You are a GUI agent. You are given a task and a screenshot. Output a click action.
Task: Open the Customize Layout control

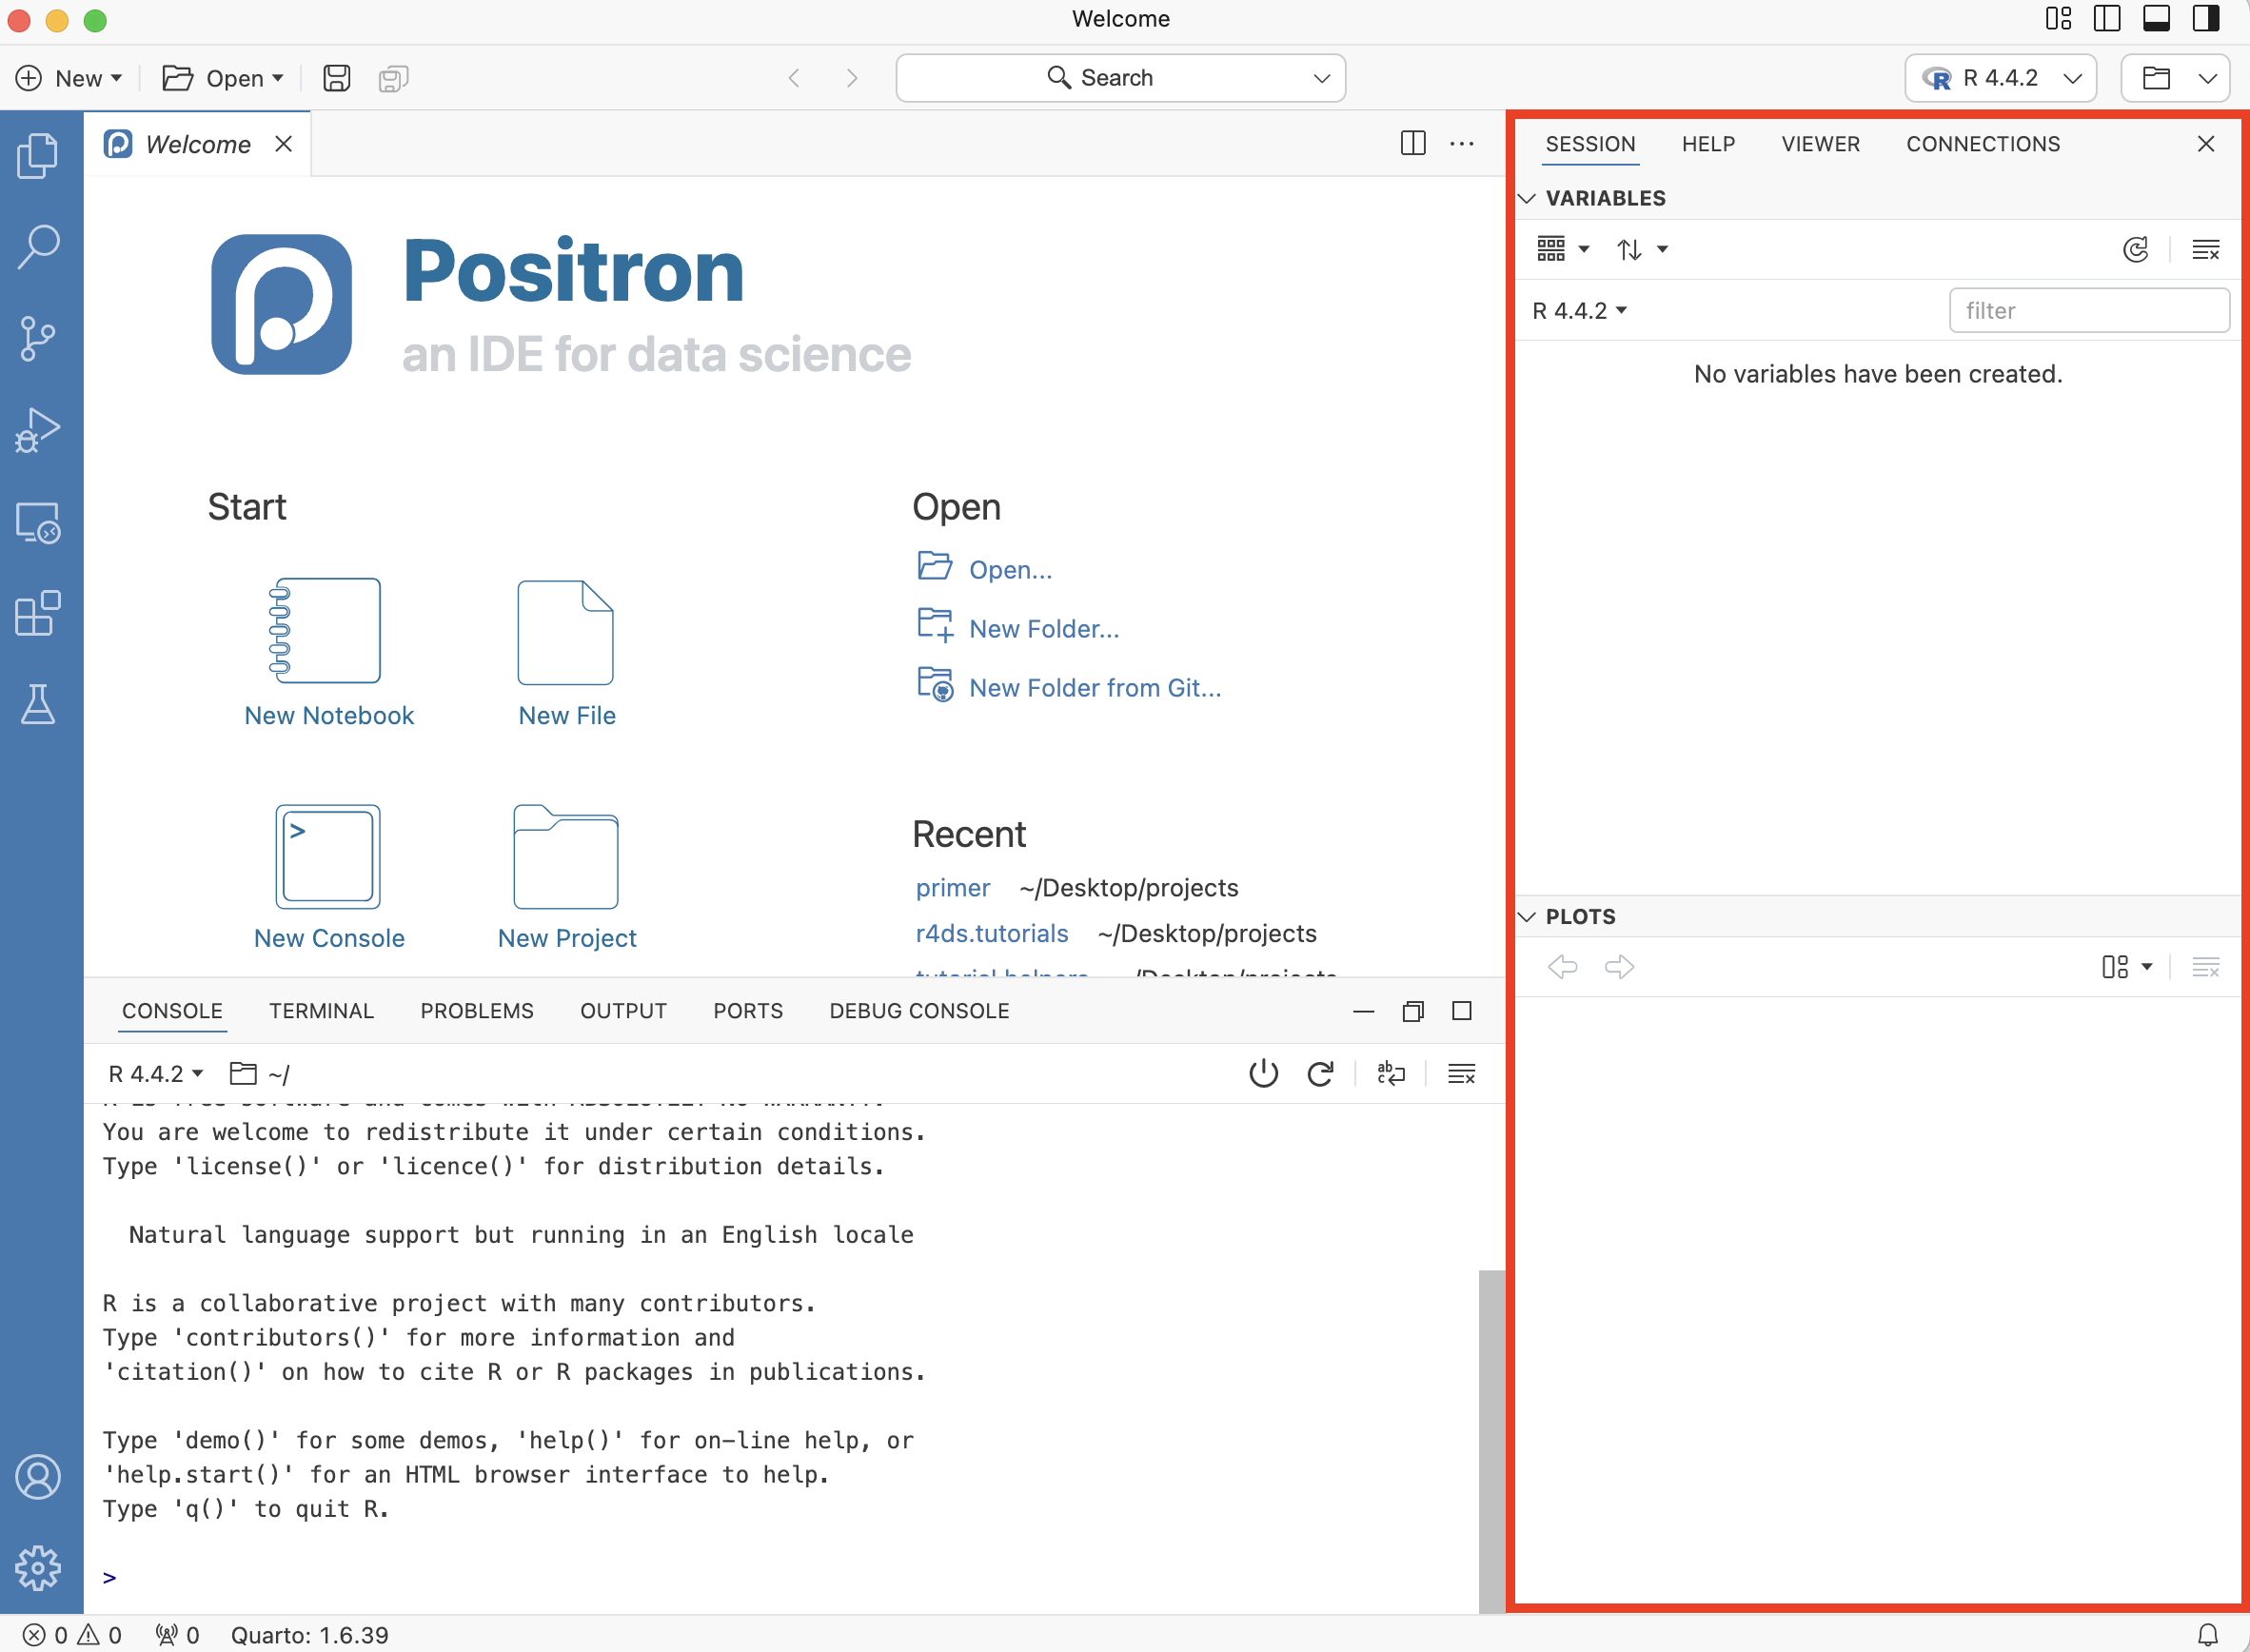(x=2058, y=19)
